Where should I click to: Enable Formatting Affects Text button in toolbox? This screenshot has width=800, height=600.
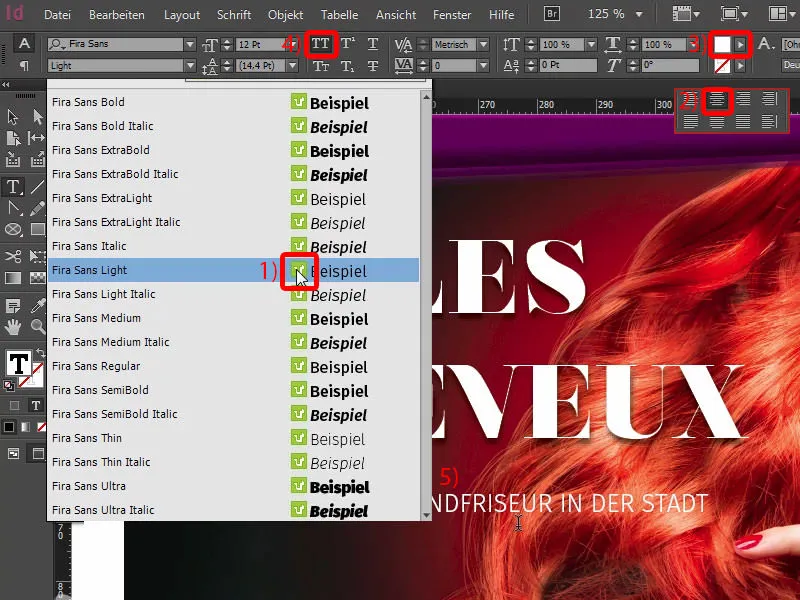tap(35, 406)
